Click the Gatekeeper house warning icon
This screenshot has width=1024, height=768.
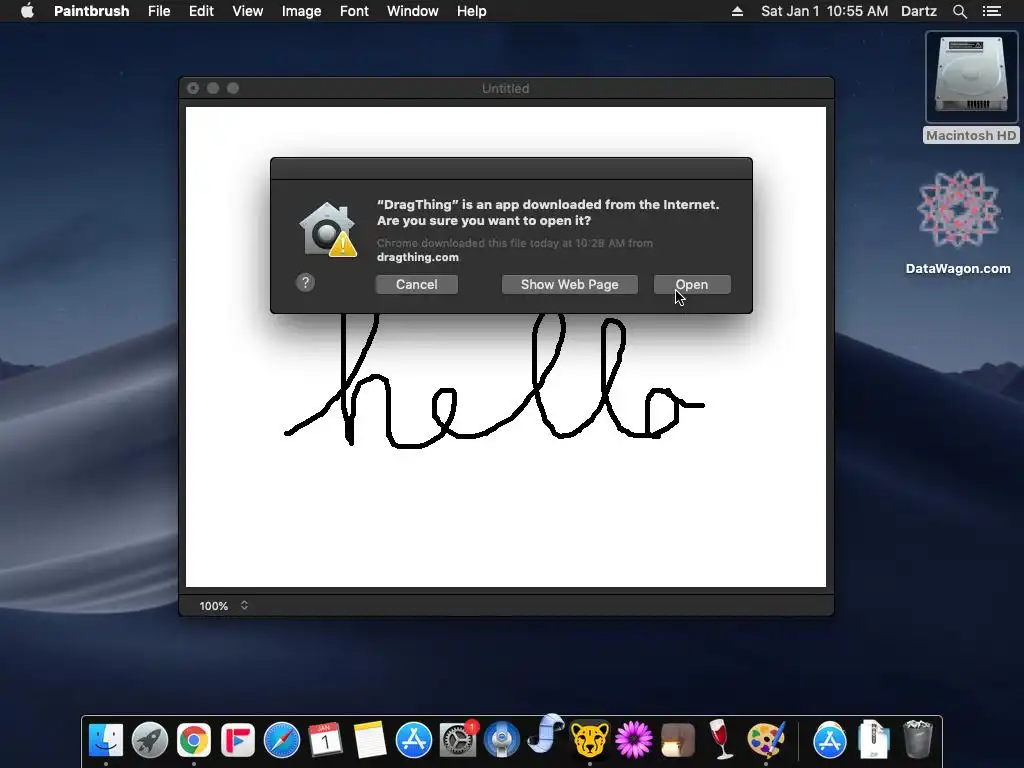pyautogui.click(x=328, y=229)
